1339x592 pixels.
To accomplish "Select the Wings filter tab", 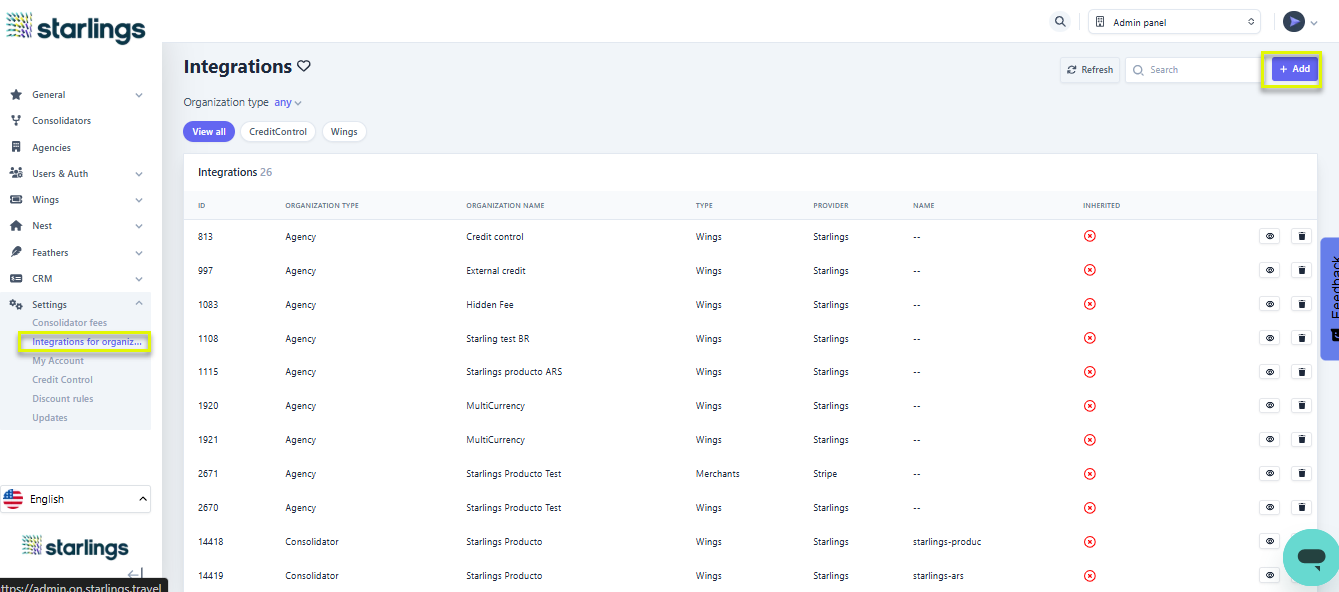I will [x=343, y=131].
